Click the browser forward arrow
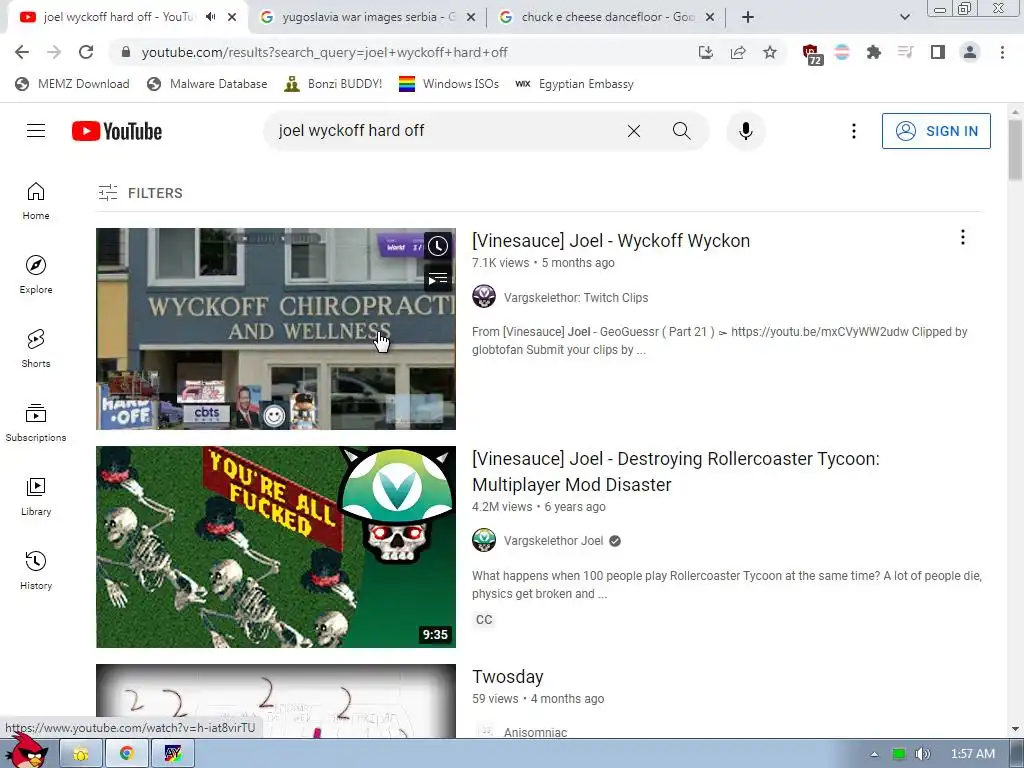This screenshot has height=768, width=1024. point(54,52)
